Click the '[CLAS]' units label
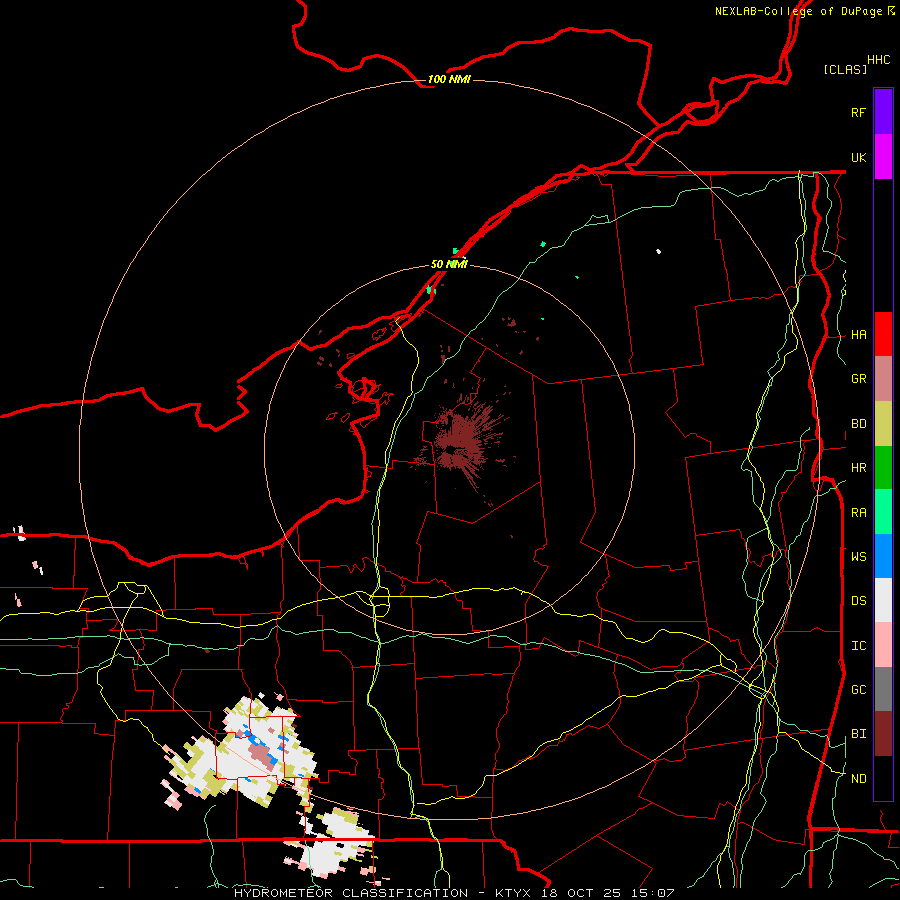The image size is (900, 900). 845,69
